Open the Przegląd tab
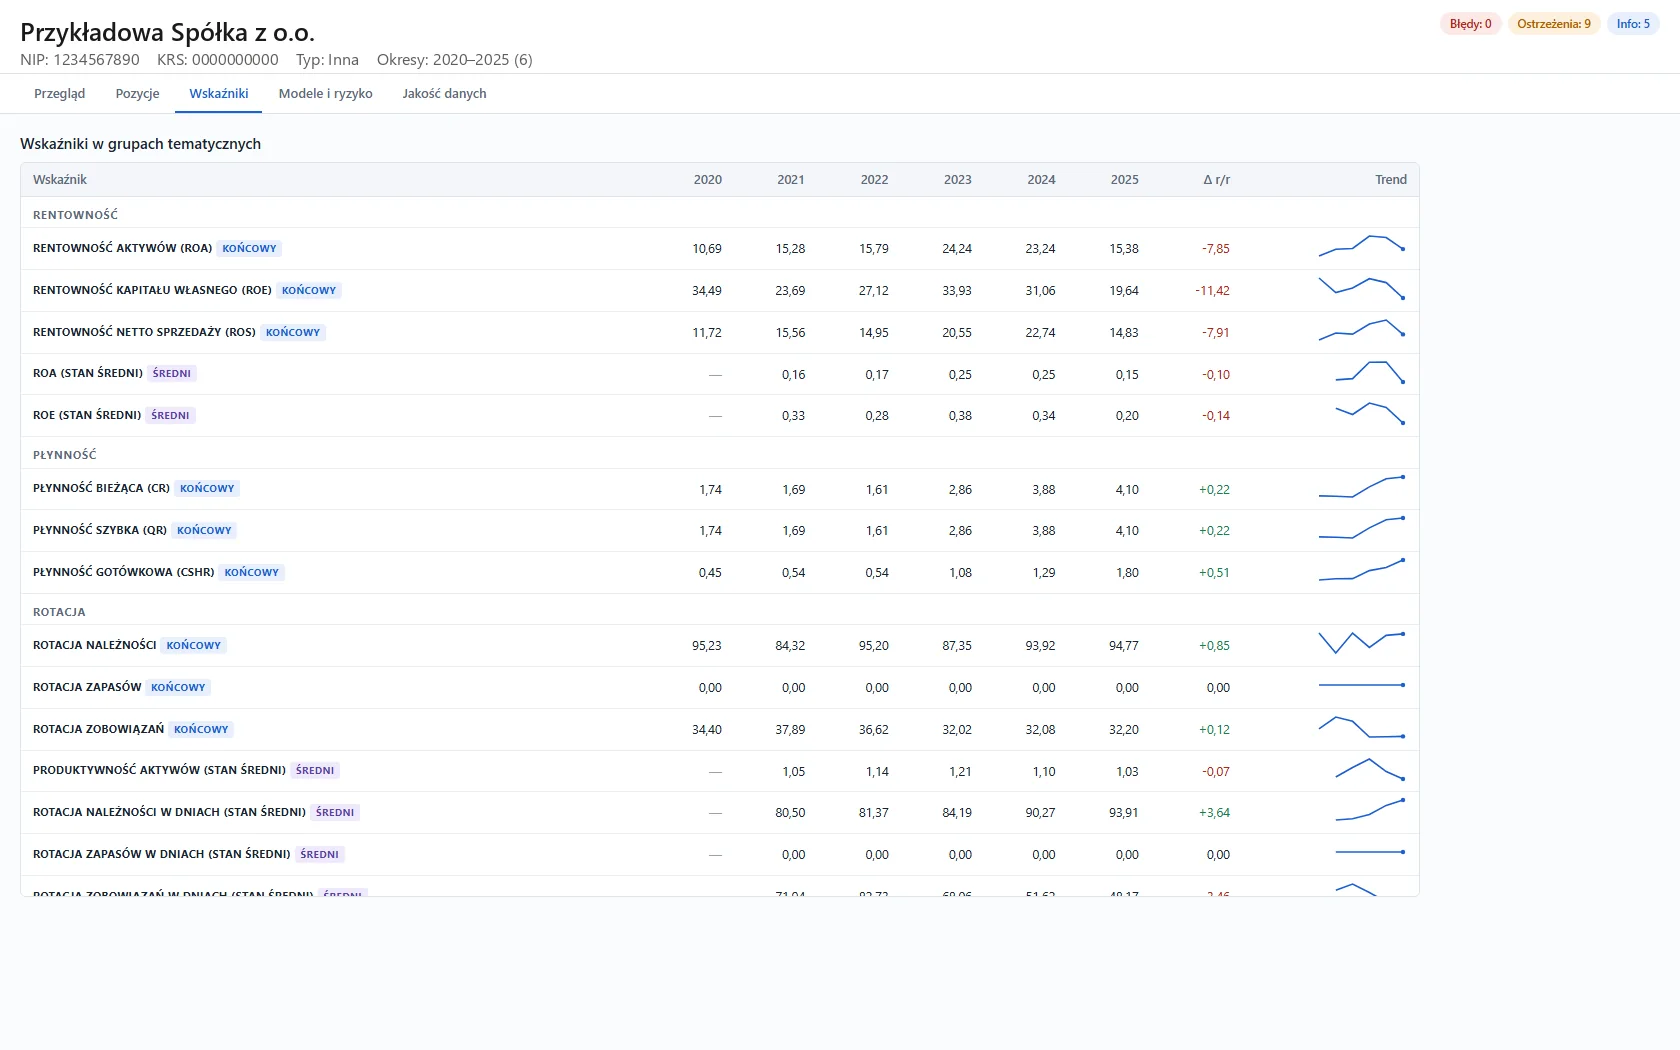Screen dimensions: 1680x1050 (x=59, y=93)
